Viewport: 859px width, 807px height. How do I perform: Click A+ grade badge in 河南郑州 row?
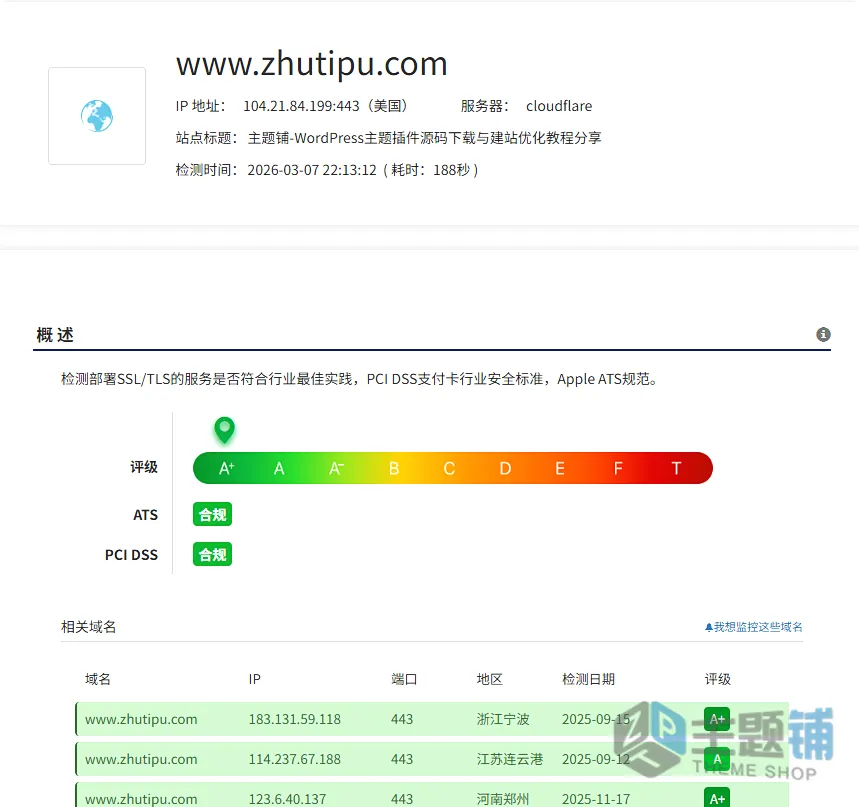[717, 798]
